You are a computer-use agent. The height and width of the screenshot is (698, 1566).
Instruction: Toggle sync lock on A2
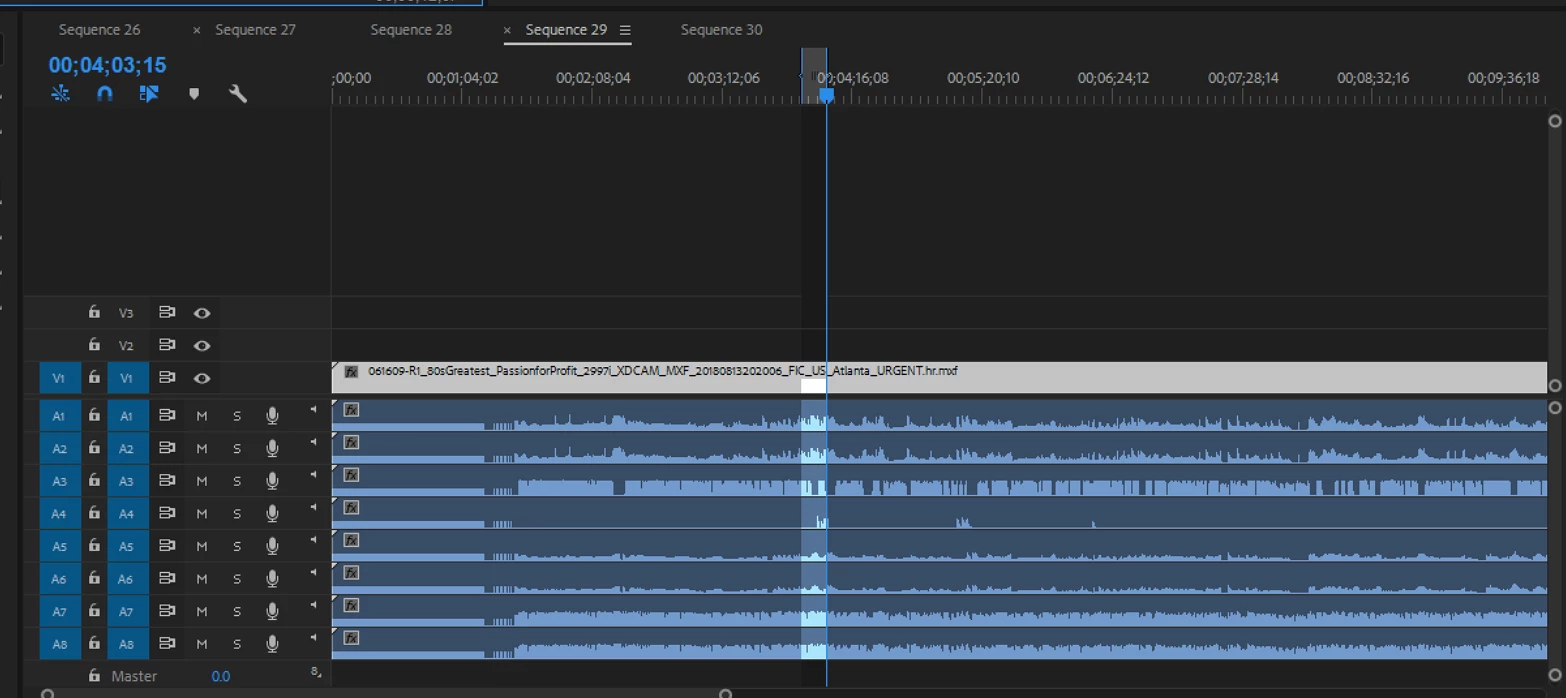[167, 448]
